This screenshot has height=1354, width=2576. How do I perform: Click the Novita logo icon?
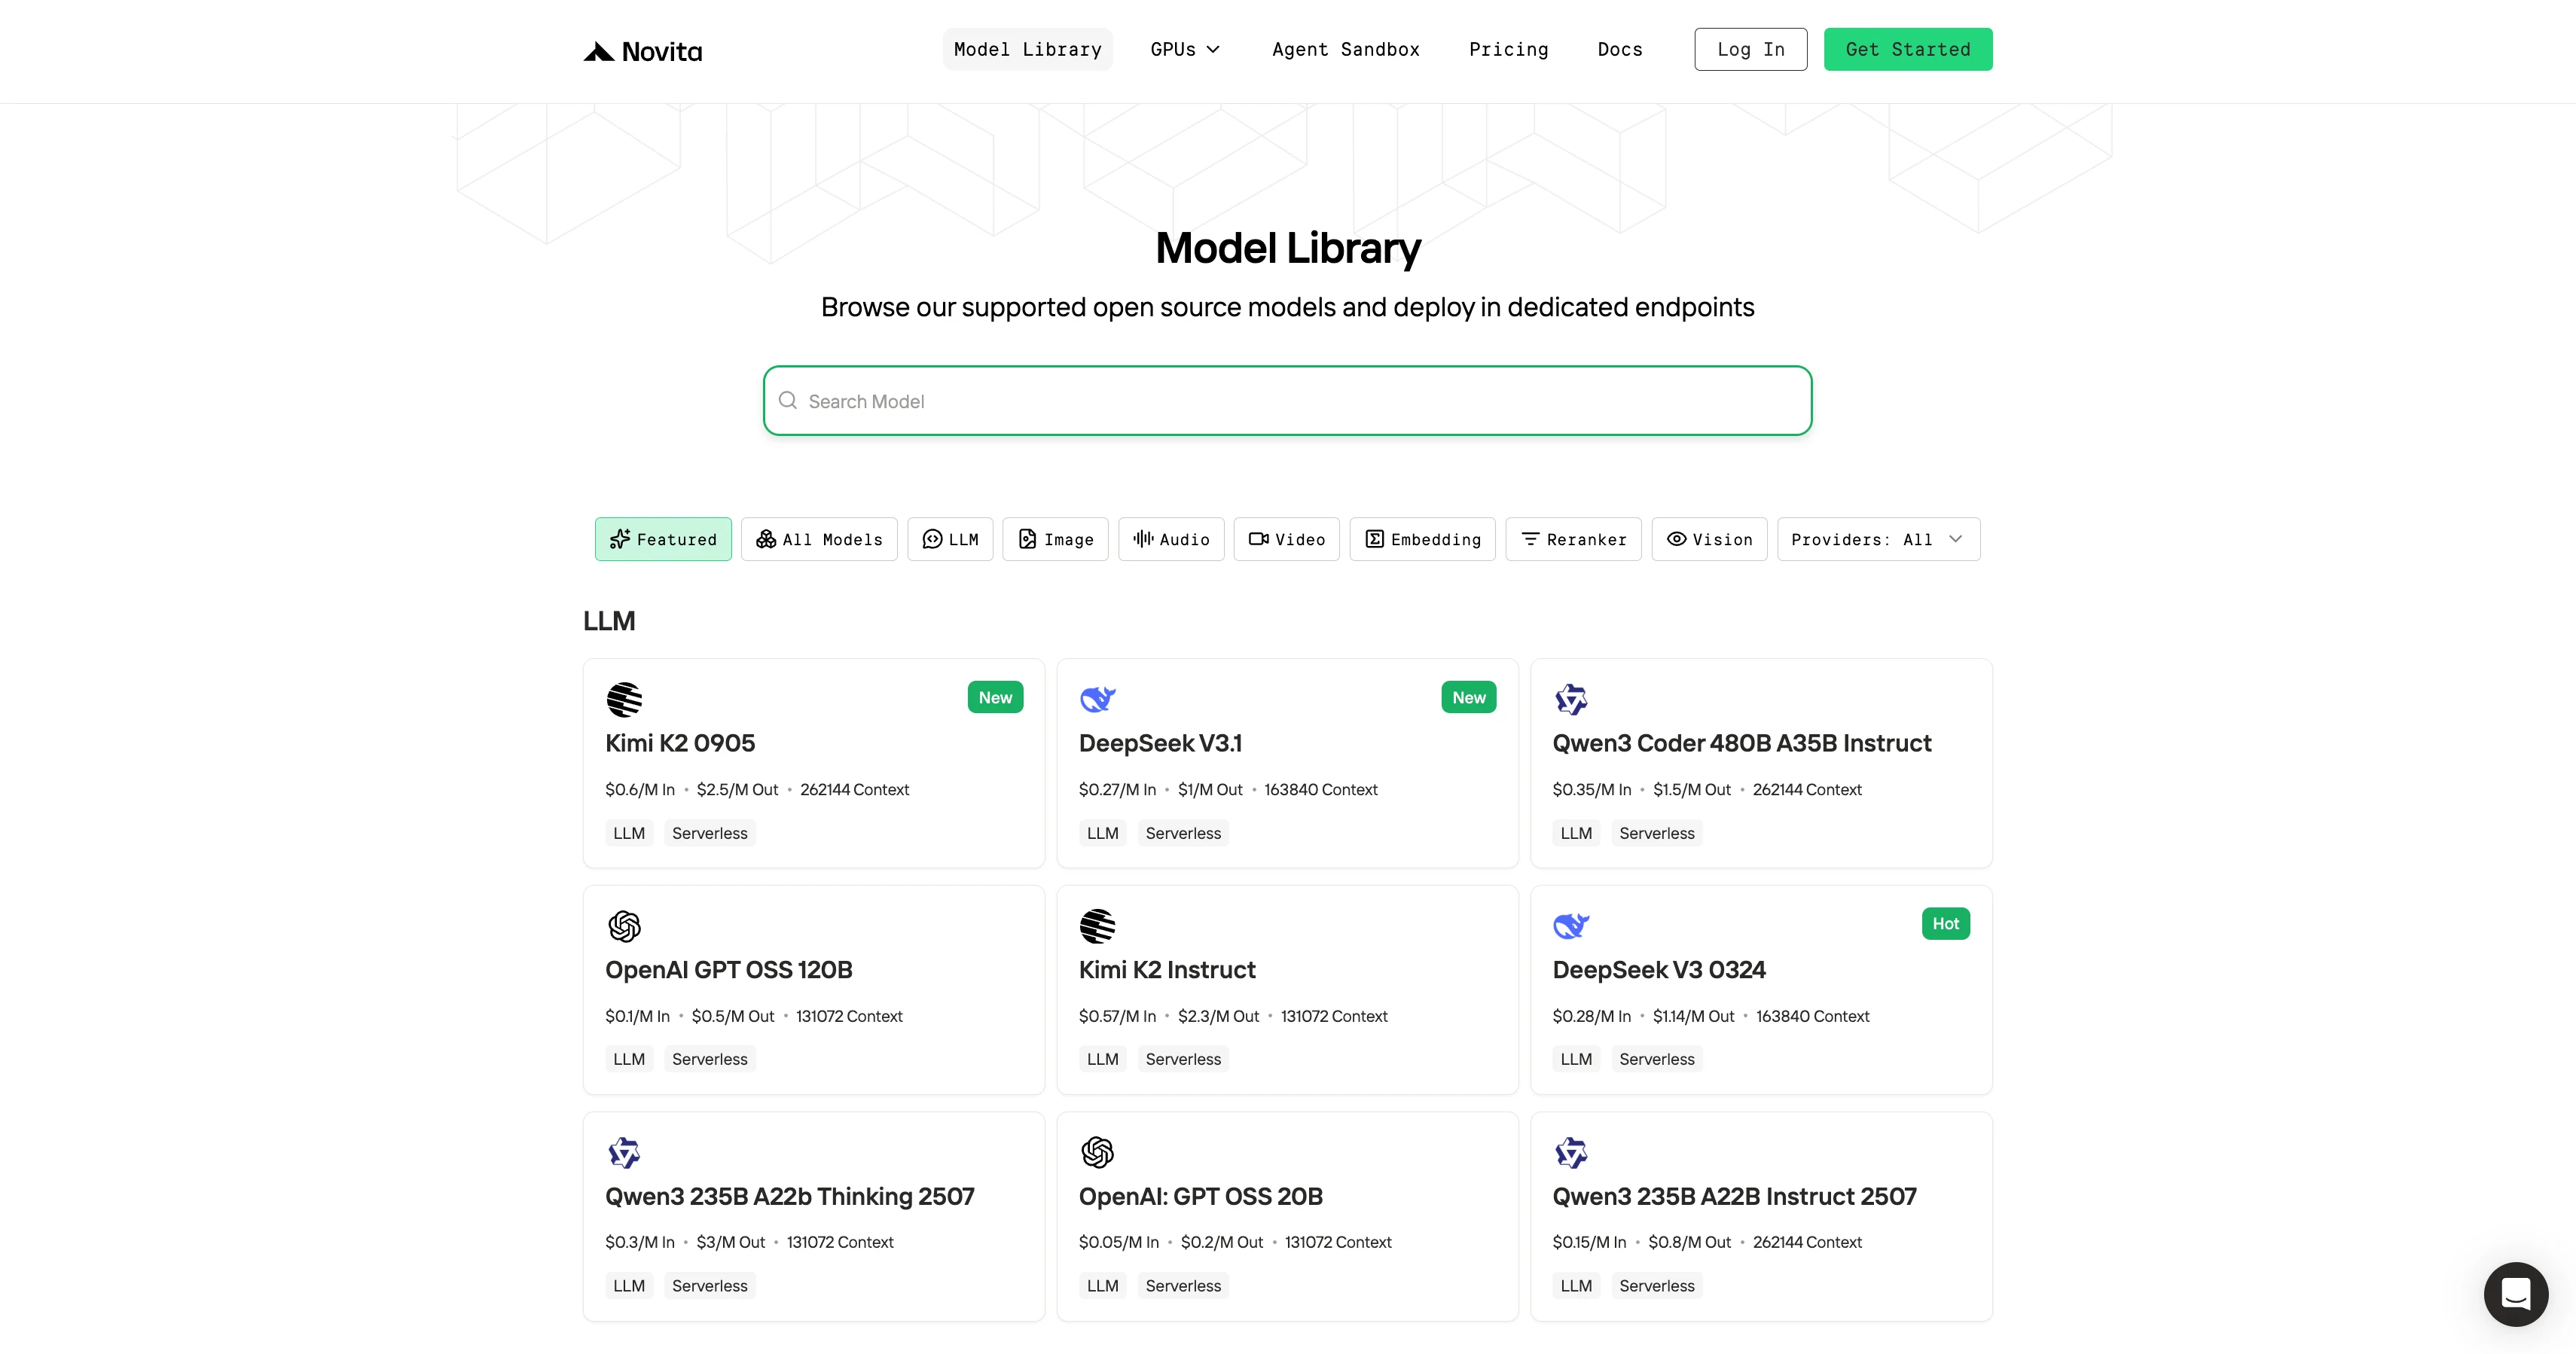coord(599,51)
